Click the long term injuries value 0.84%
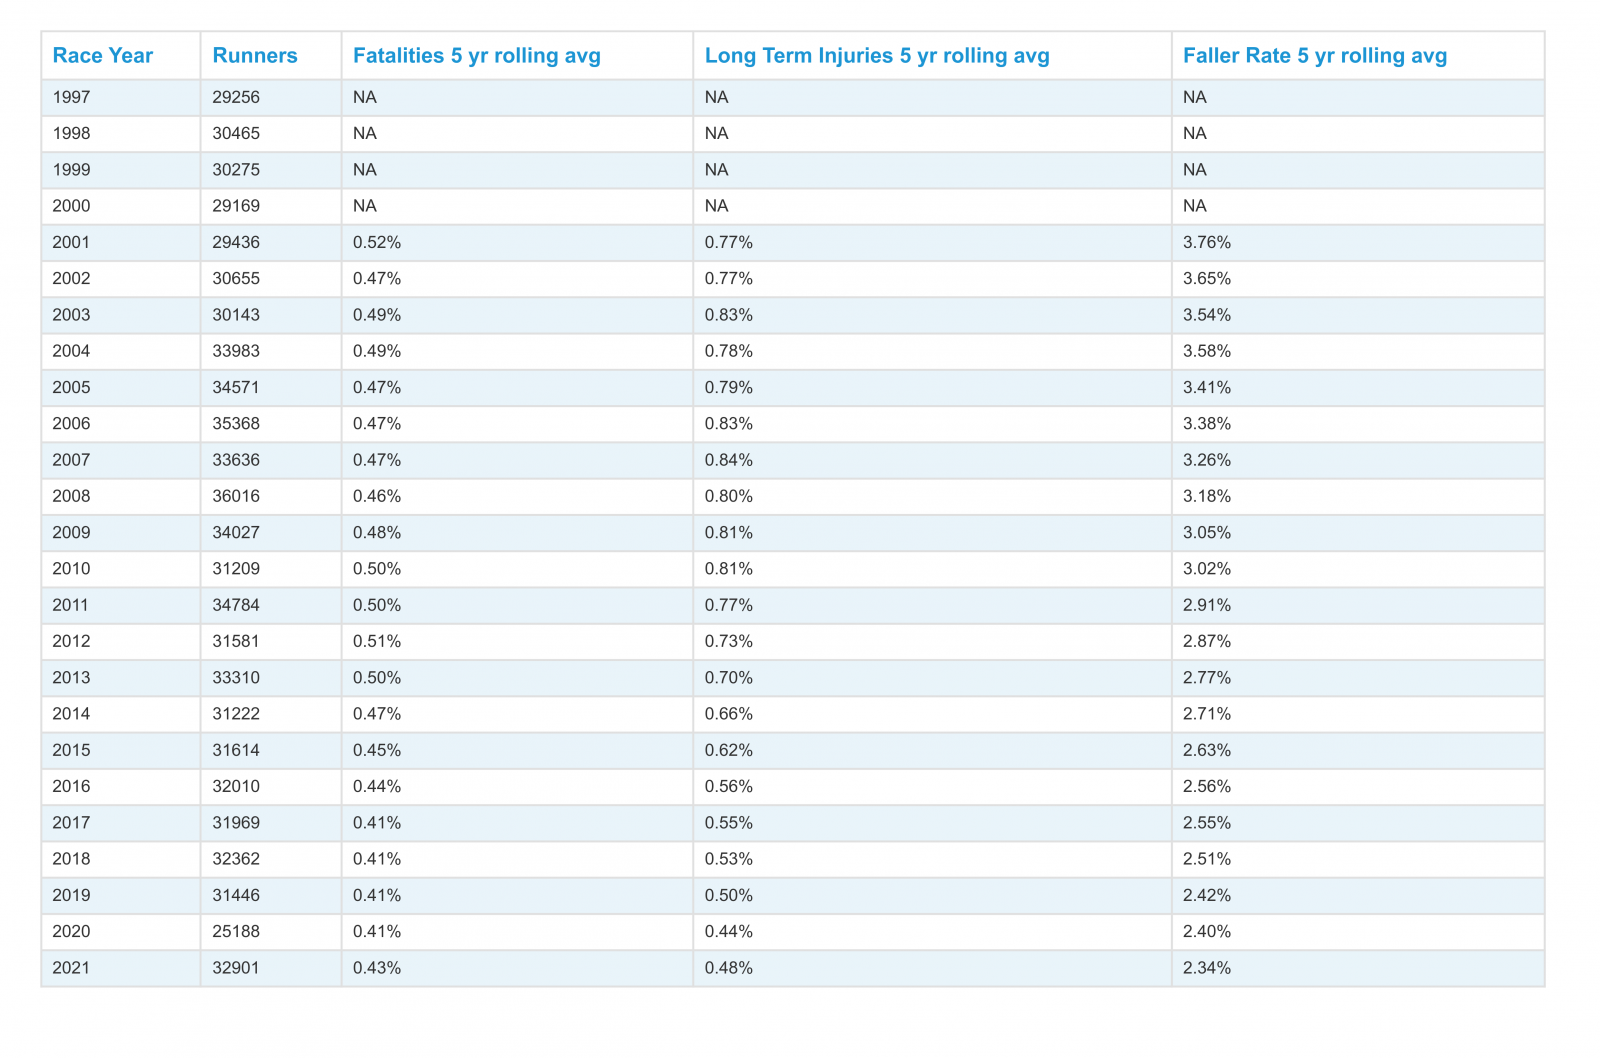 (x=728, y=460)
